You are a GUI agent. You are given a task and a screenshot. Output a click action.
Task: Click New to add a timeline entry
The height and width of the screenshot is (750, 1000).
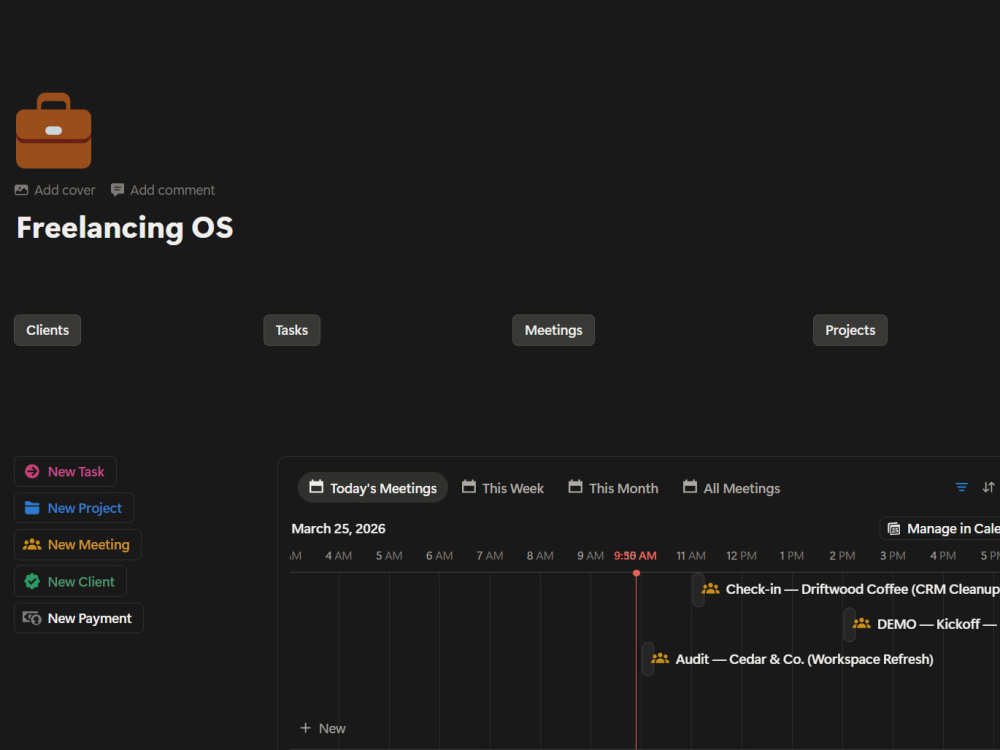(323, 728)
